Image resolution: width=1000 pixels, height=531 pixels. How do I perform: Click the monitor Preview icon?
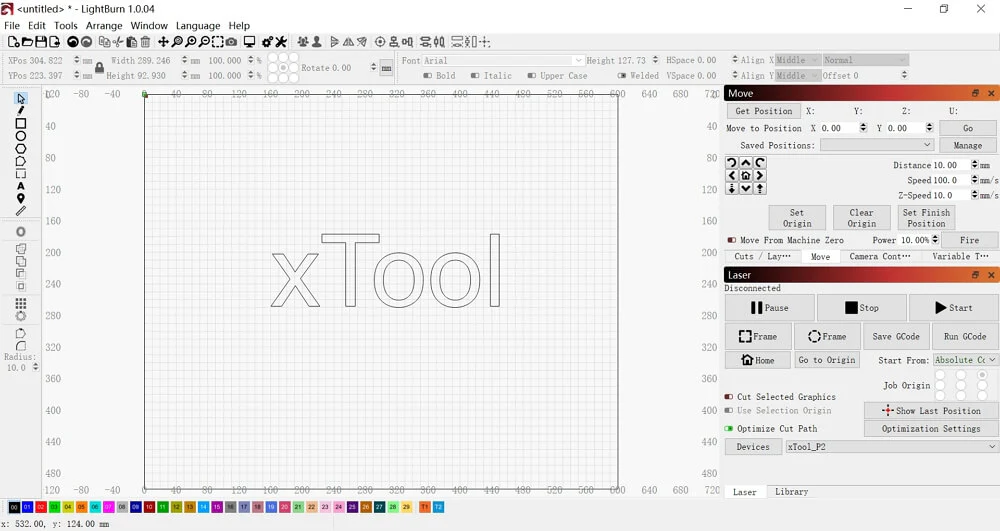pos(249,42)
